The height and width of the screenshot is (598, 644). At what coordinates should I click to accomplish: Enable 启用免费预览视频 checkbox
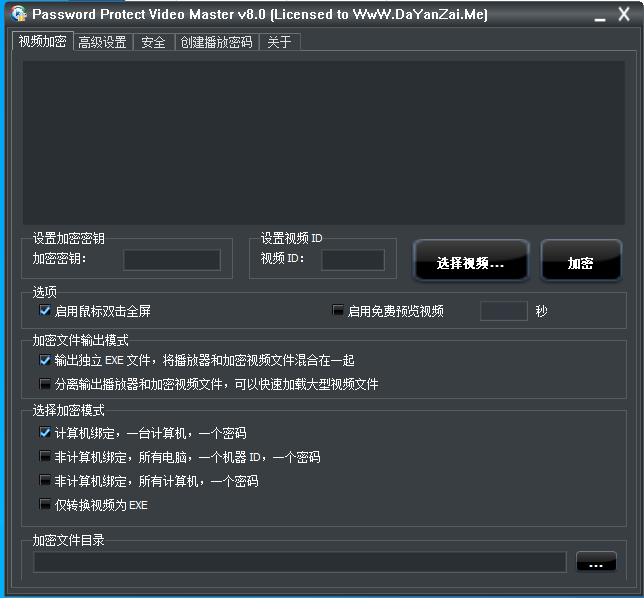pyautogui.click(x=338, y=310)
